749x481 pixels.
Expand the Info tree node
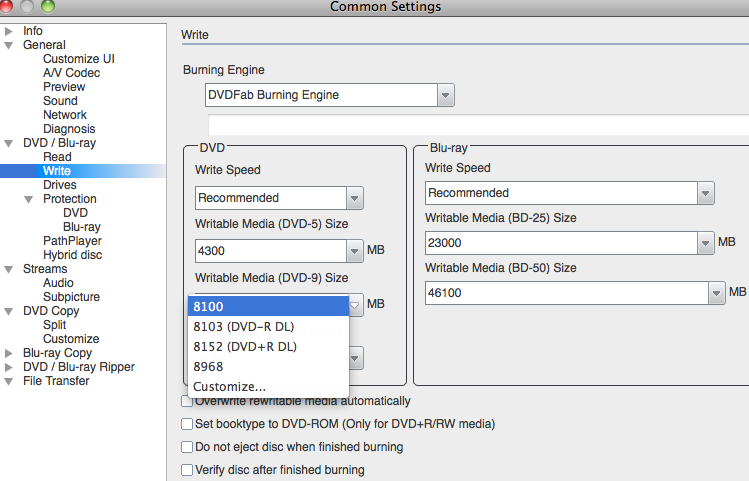click(9, 31)
